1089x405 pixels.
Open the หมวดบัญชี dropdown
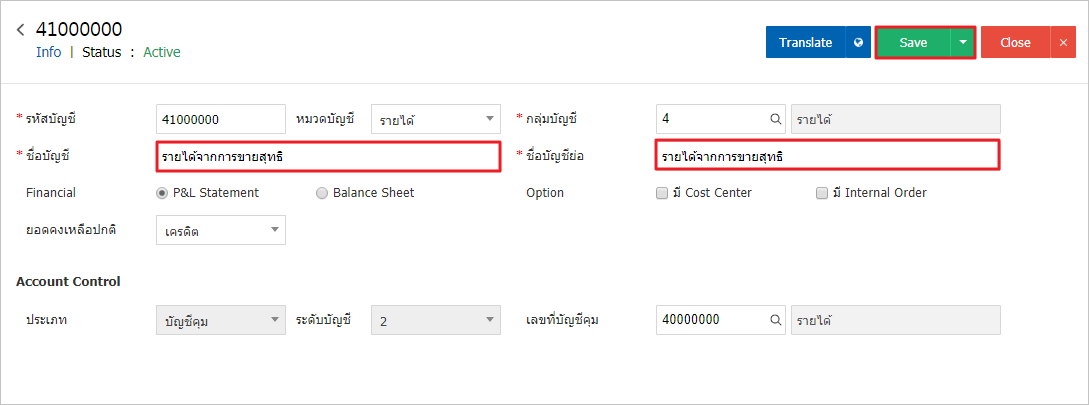[436, 119]
